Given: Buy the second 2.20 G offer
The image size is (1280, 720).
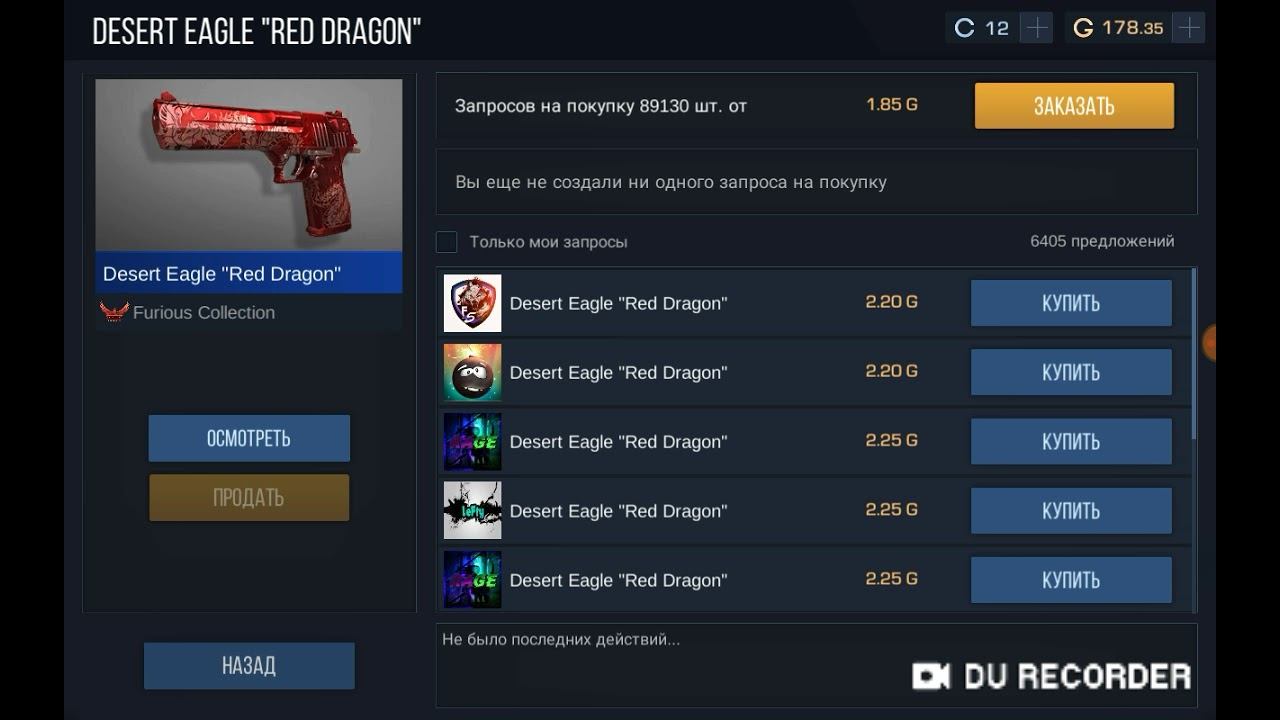Looking at the screenshot, I should (x=1071, y=372).
